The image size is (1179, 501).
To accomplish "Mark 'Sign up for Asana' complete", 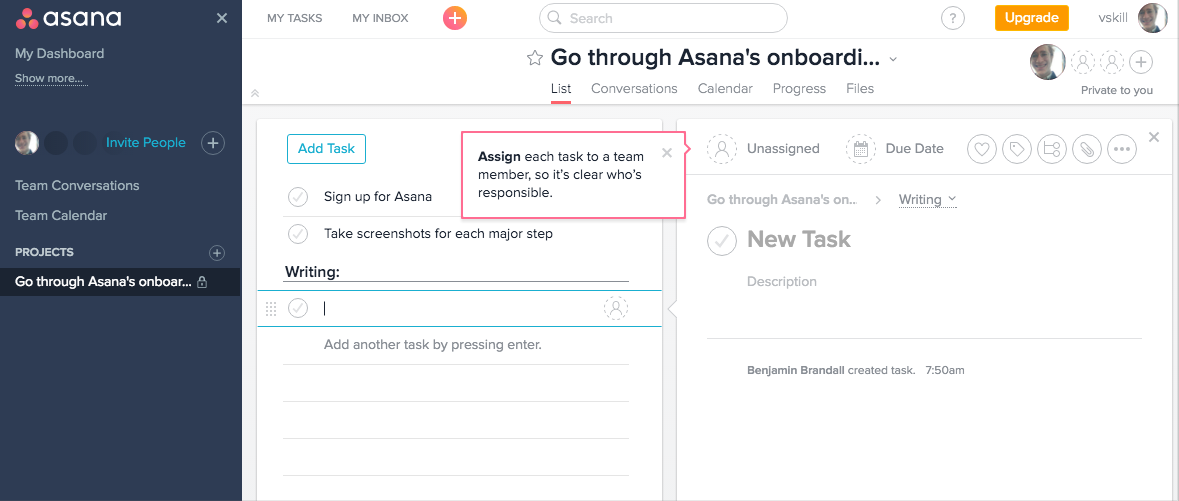I will (x=299, y=197).
